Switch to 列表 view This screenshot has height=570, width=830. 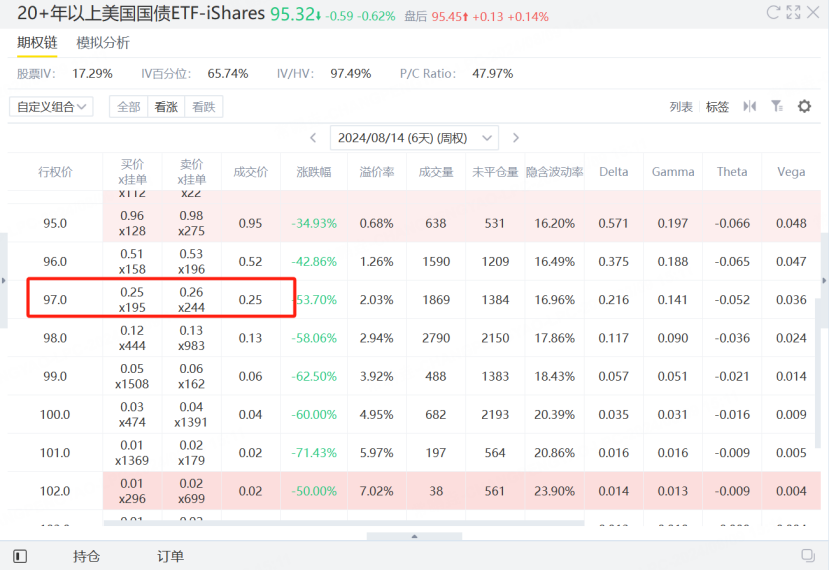click(x=681, y=107)
